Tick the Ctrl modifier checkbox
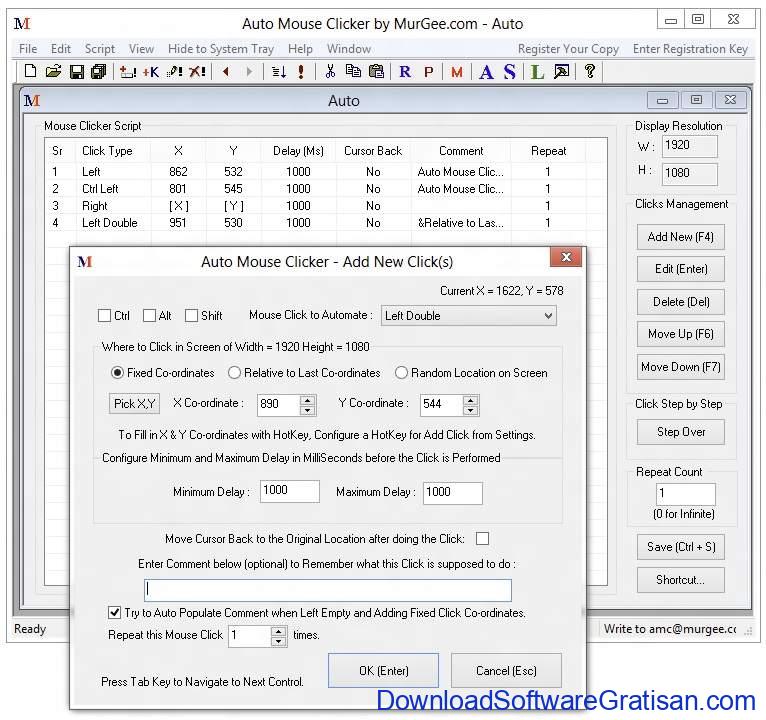The height and width of the screenshot is (720, 766). click(104, 316)
